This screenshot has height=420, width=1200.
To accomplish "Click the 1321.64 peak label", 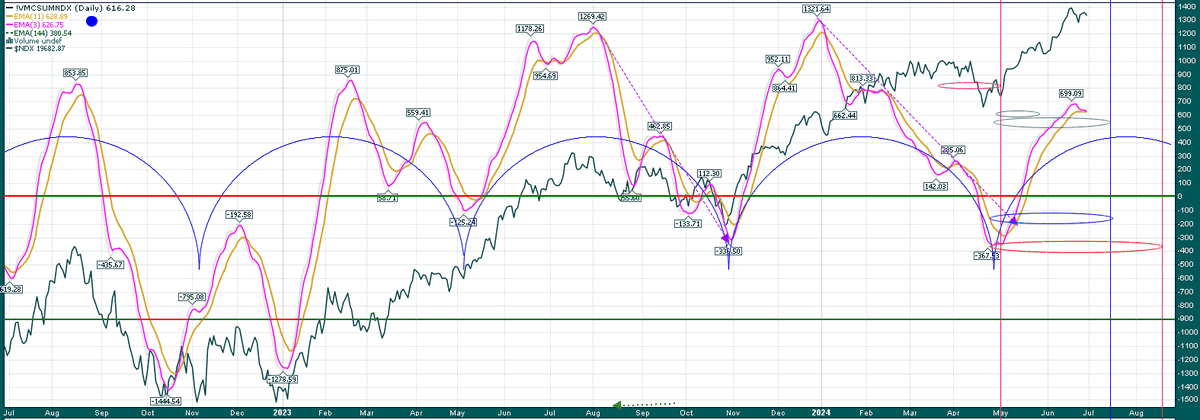I will [x=816, y=9].
